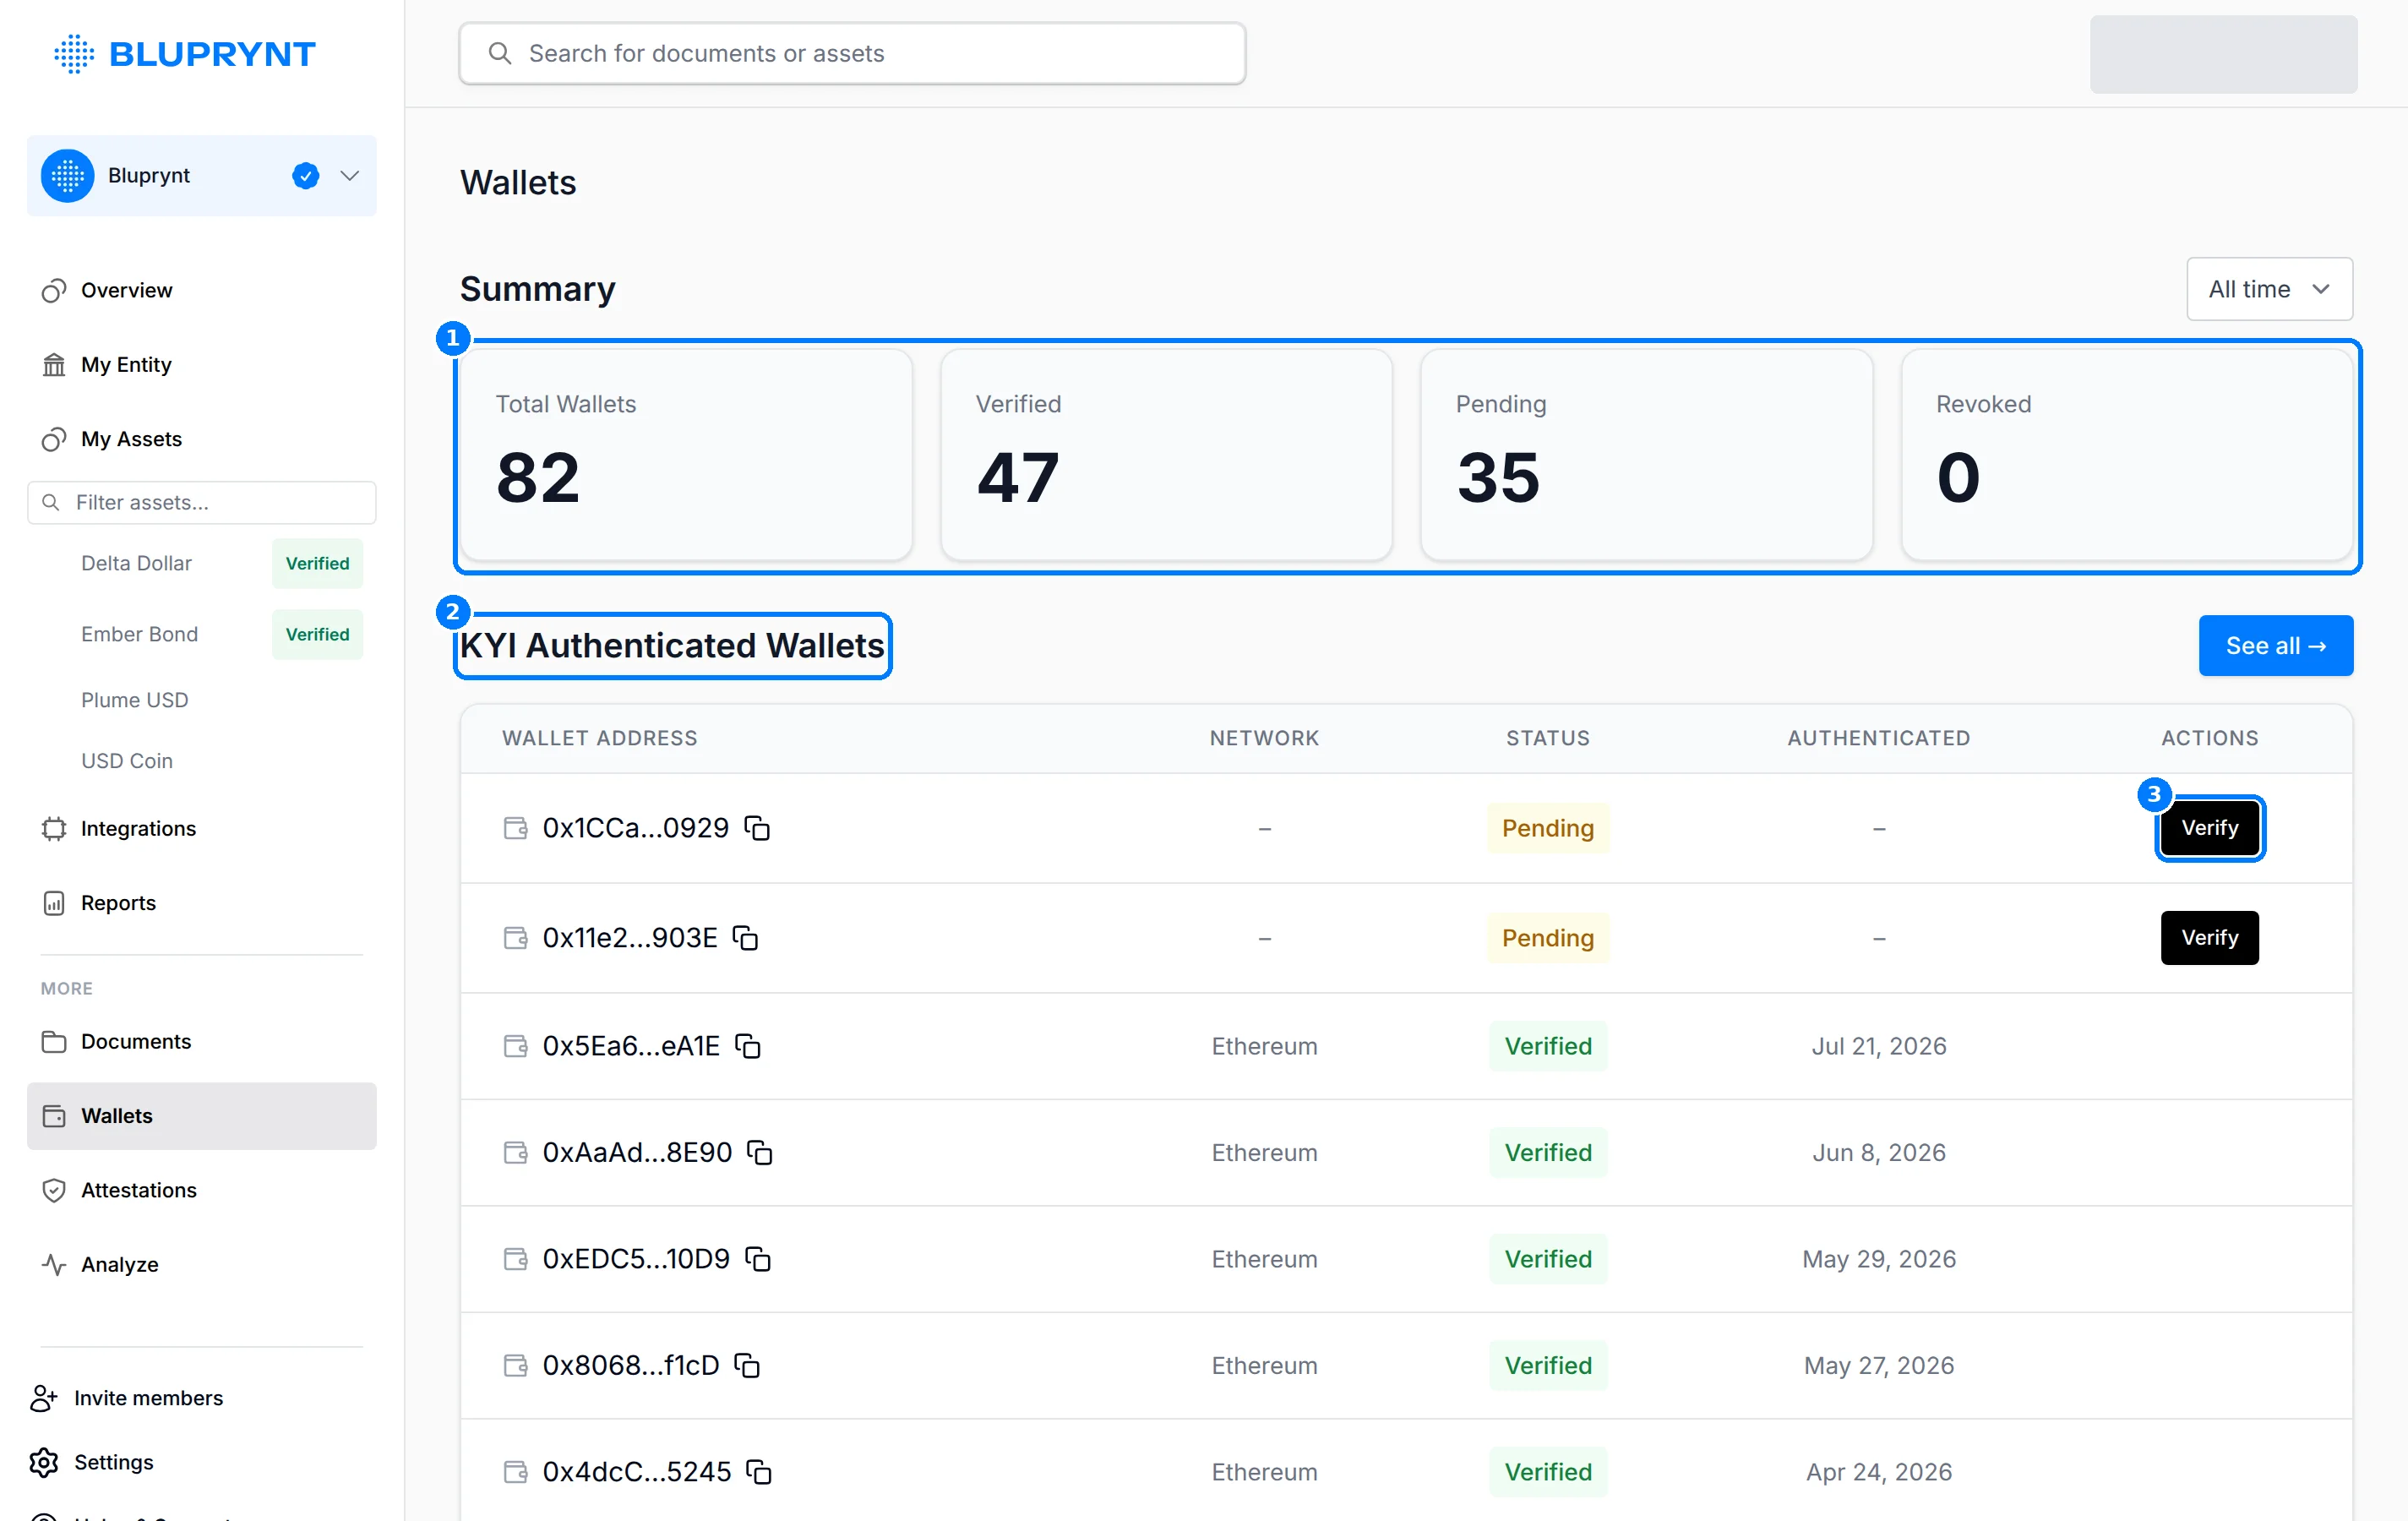Copy wallet address 0xEDC5...10D9

click(758, 1259)
